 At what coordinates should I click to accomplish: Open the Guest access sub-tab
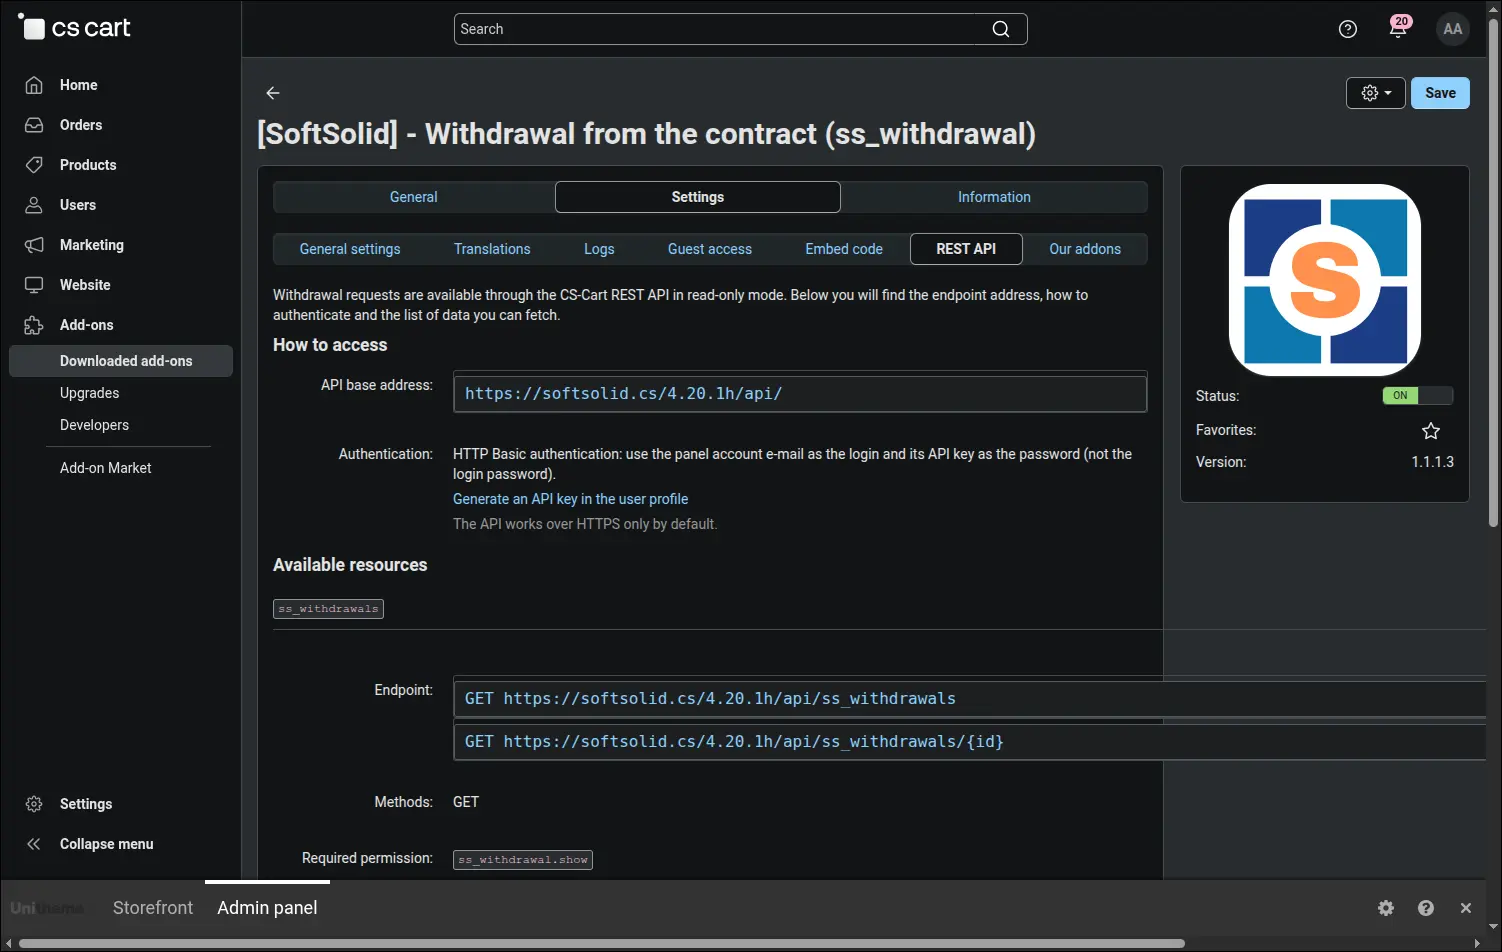[x=710, y=249]
